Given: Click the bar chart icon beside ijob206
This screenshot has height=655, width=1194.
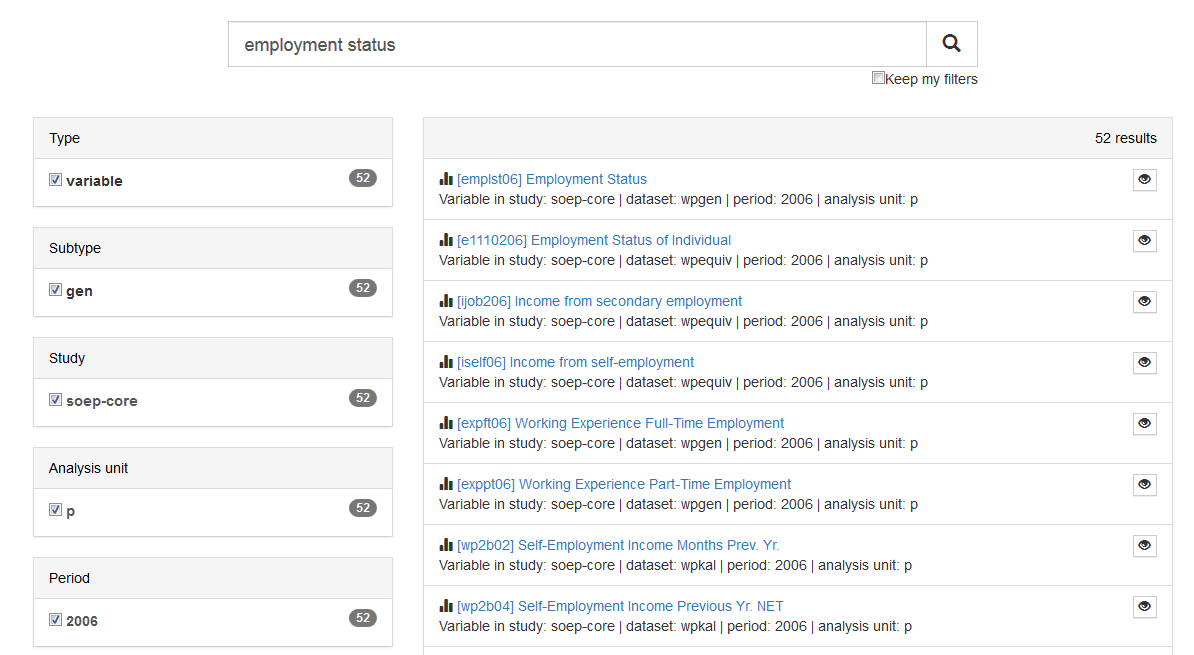Looking at the screenshot, I should (x=446, y=301).
